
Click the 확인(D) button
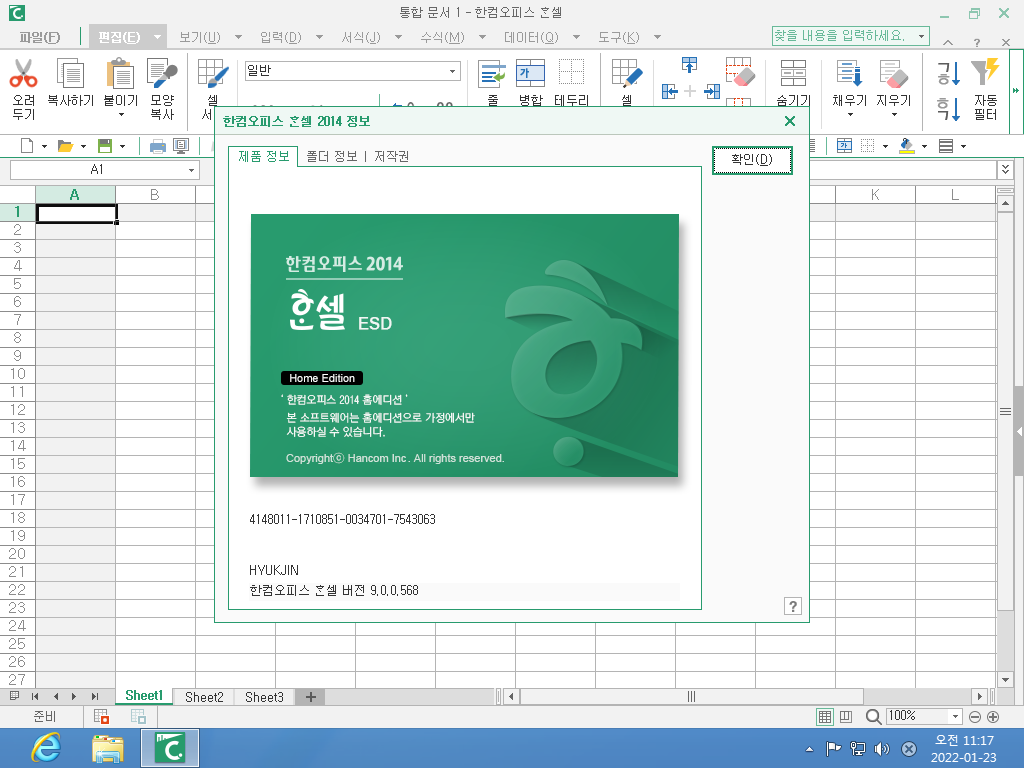(752, 160)
